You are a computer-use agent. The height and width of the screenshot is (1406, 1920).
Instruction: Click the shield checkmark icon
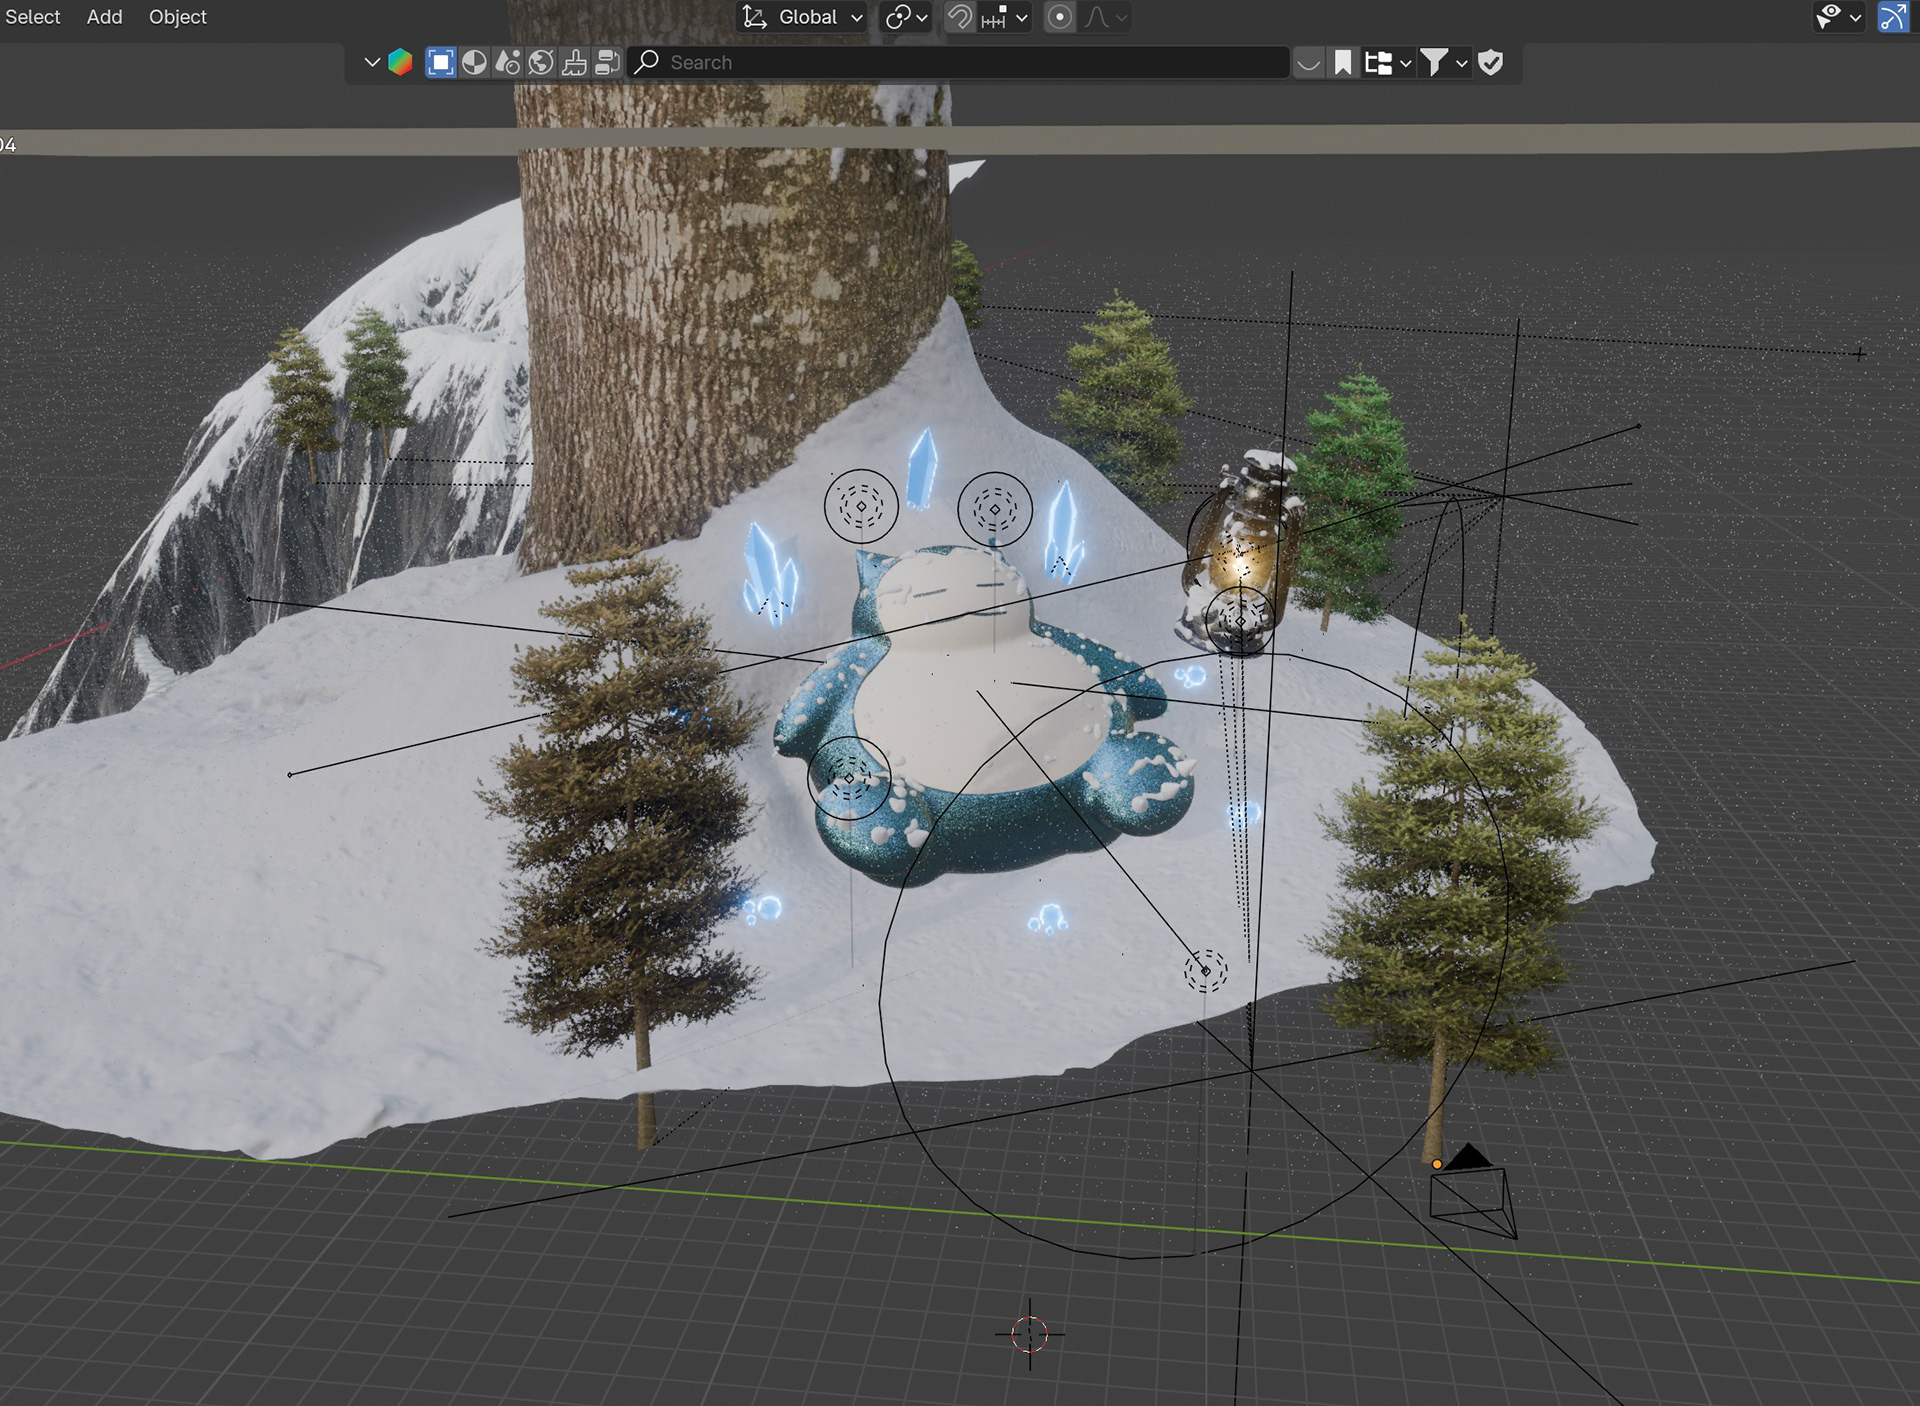coord(1490,62)
